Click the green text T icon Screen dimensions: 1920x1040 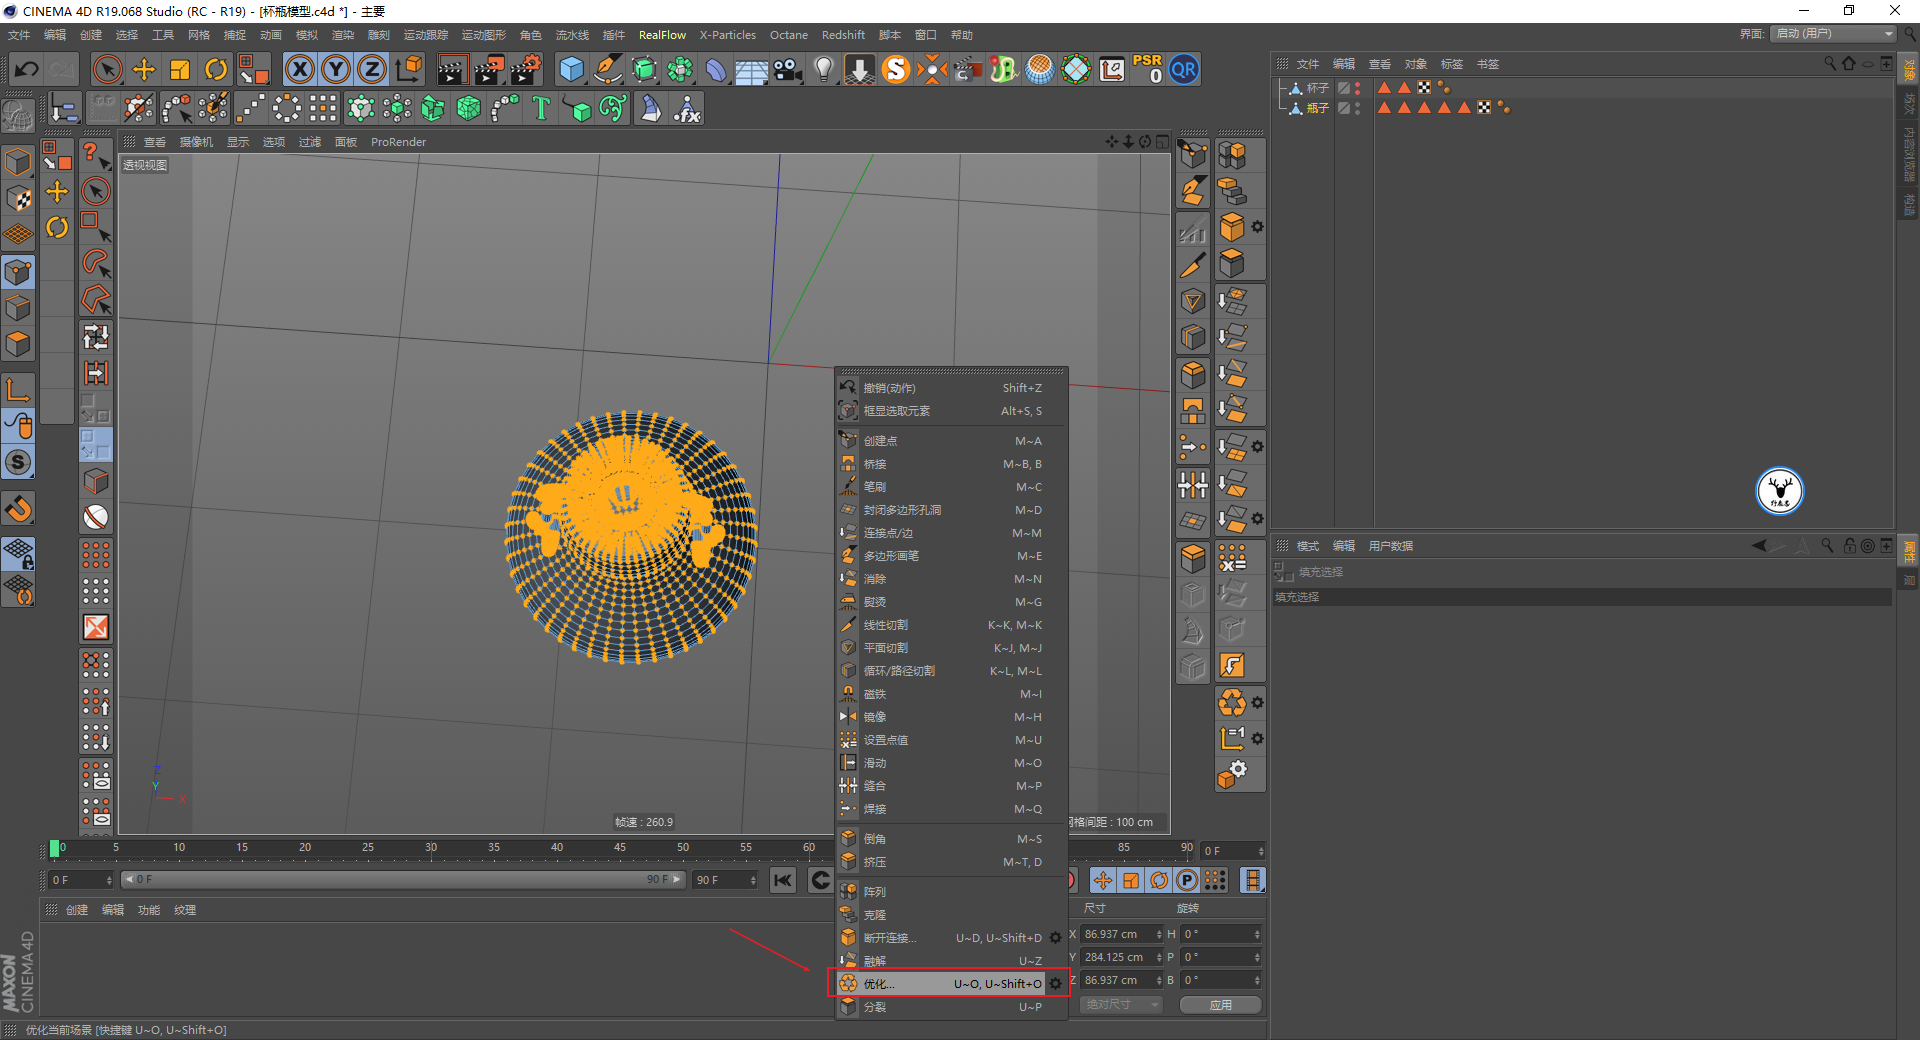click(541, 108)
